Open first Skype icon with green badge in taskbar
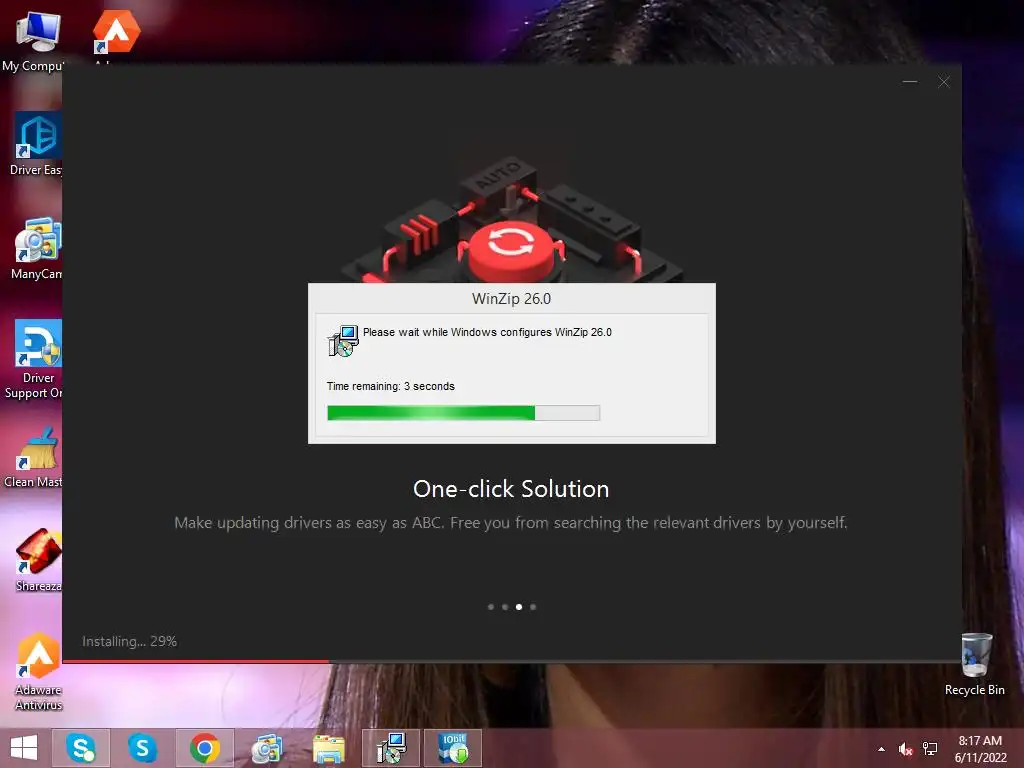1024x768 pixels. (80, 748)
